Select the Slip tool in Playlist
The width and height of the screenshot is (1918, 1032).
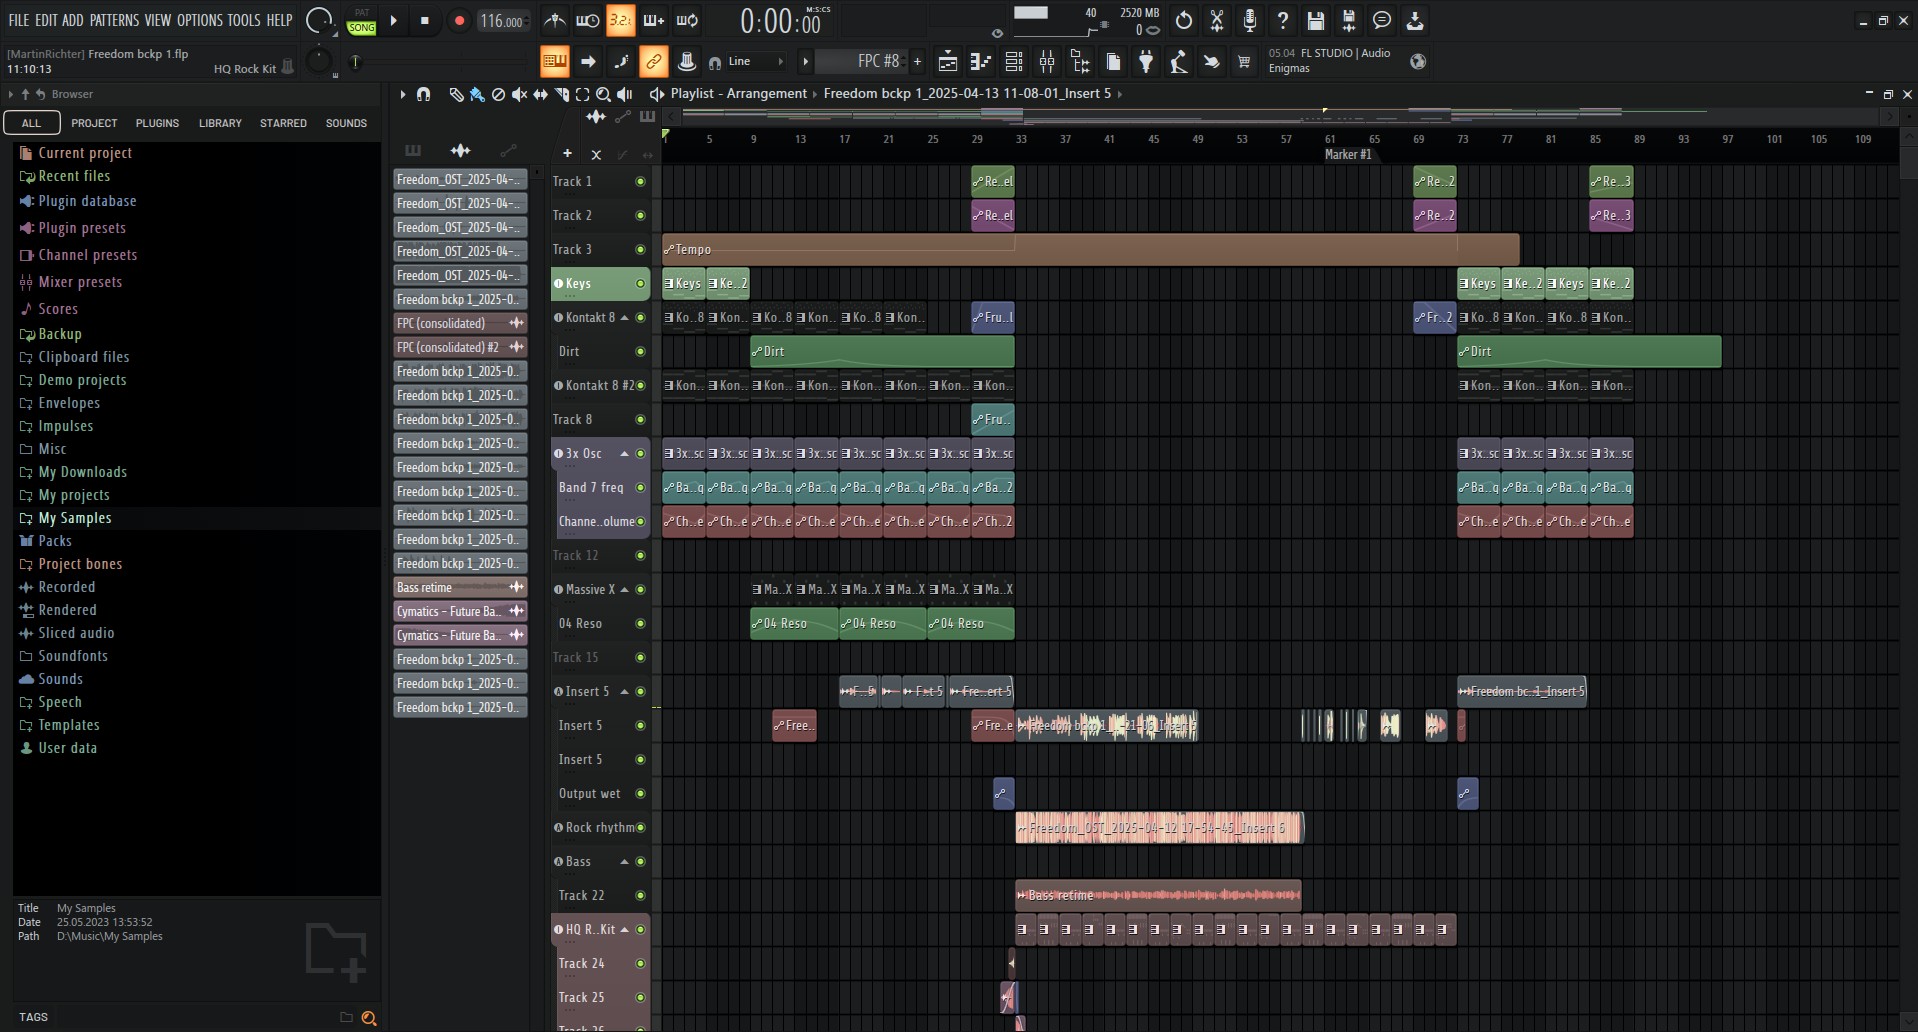click(x=540, y=94)
